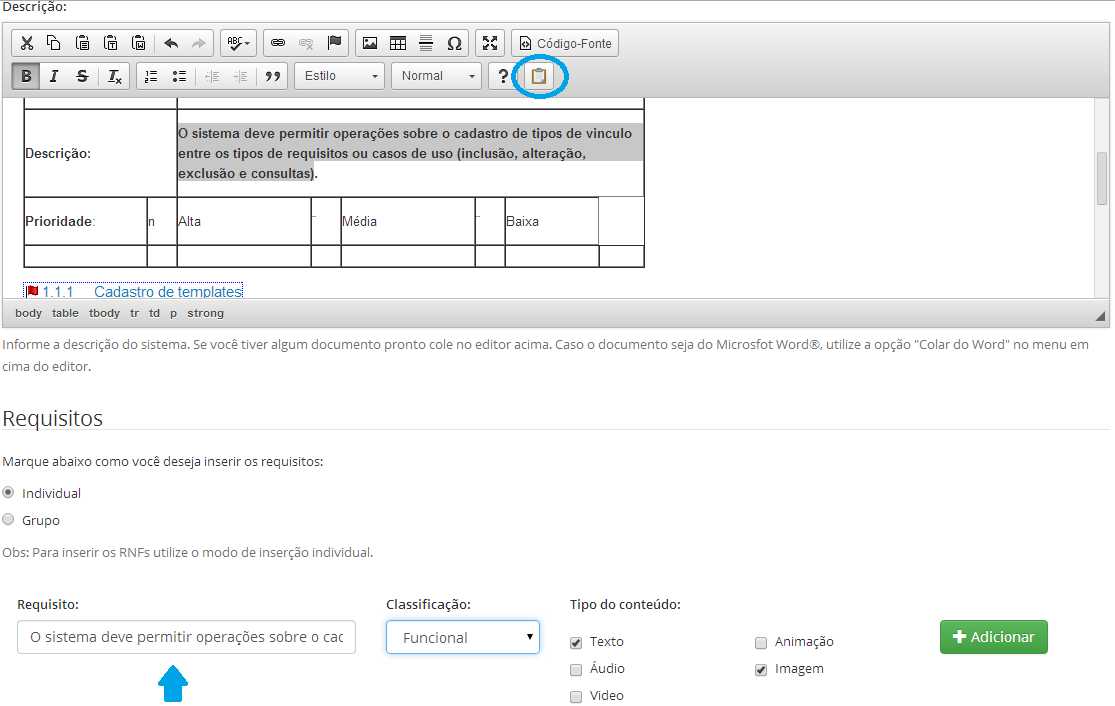This screenshot has height=706, width=1115.
Task: Click the highlighted description text in table
Action: tap(410, 153)
